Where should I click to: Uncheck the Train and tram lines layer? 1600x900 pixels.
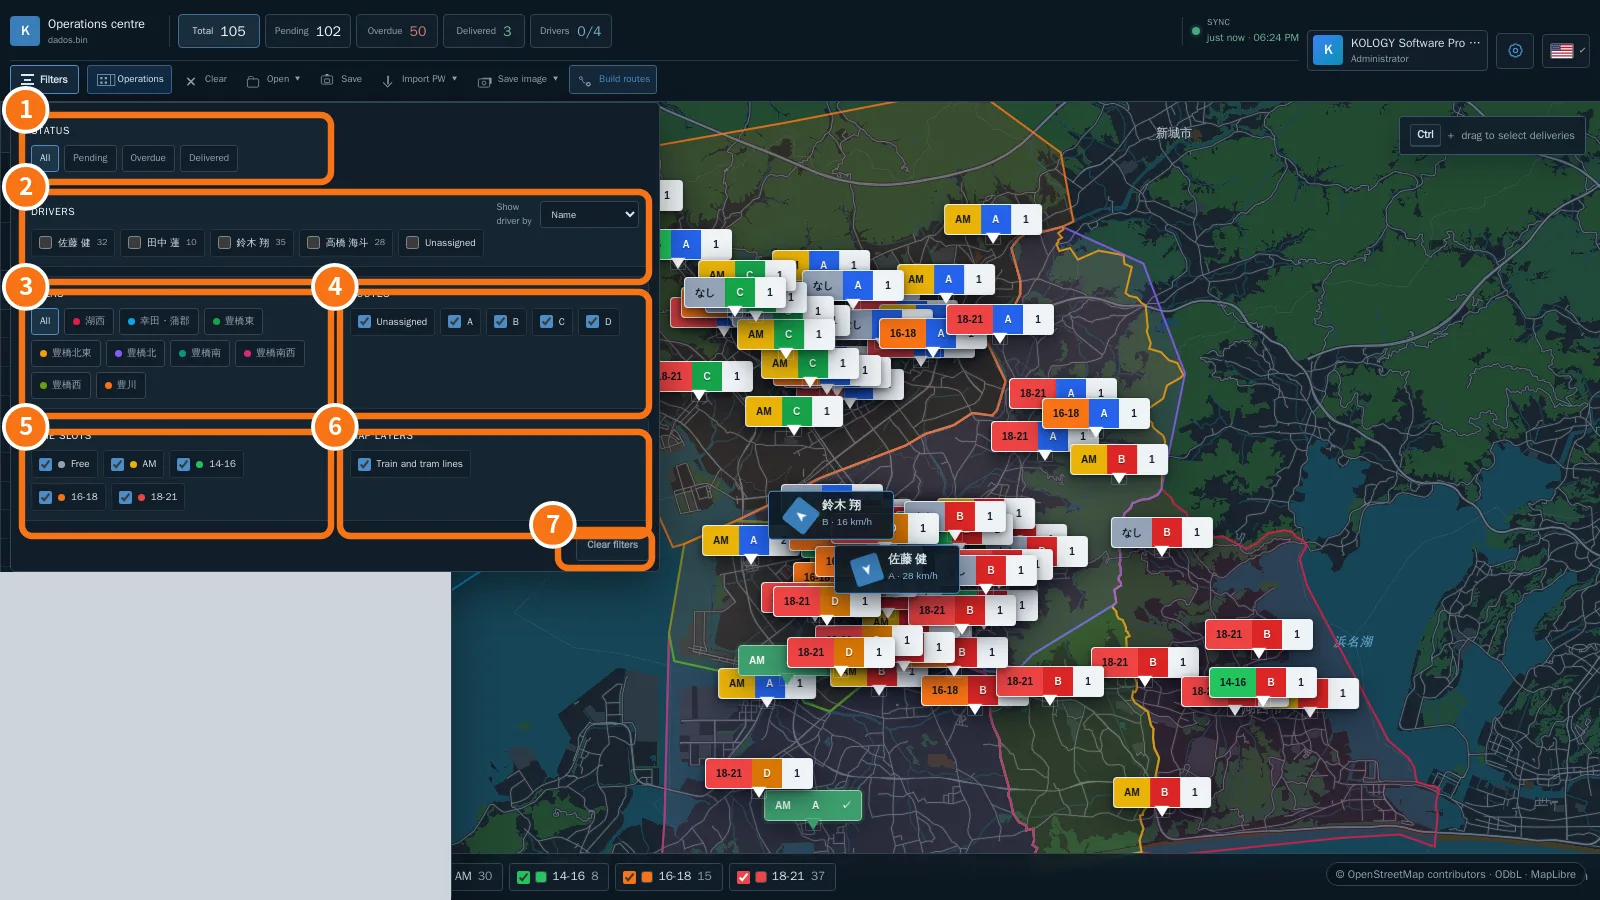(365, 464)
